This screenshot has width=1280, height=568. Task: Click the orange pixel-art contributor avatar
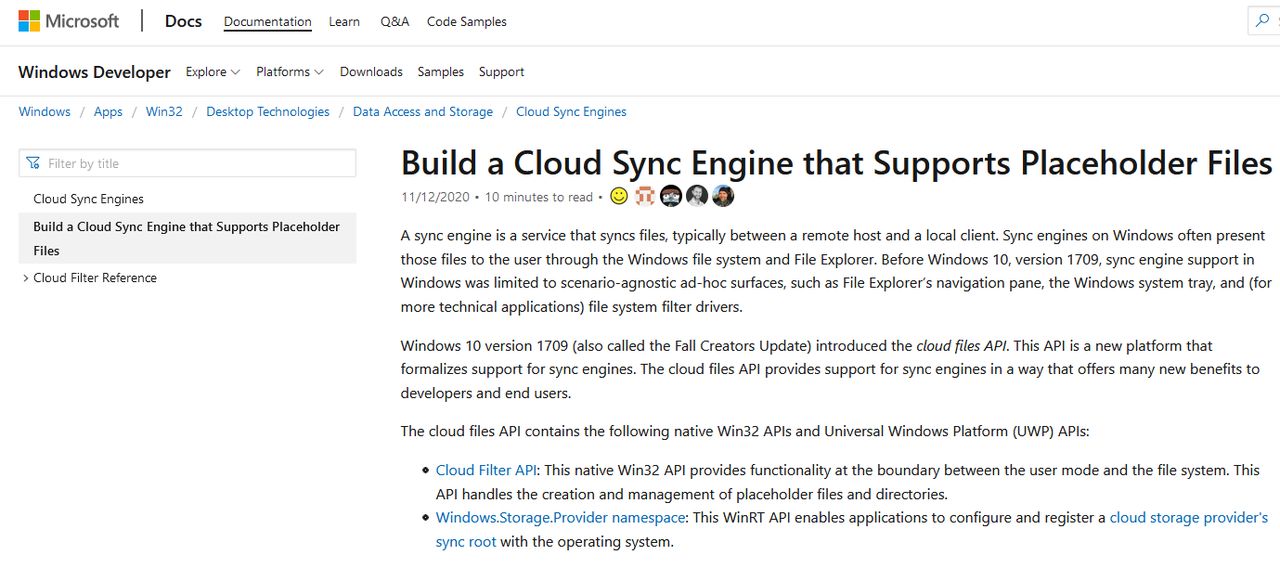645,196
